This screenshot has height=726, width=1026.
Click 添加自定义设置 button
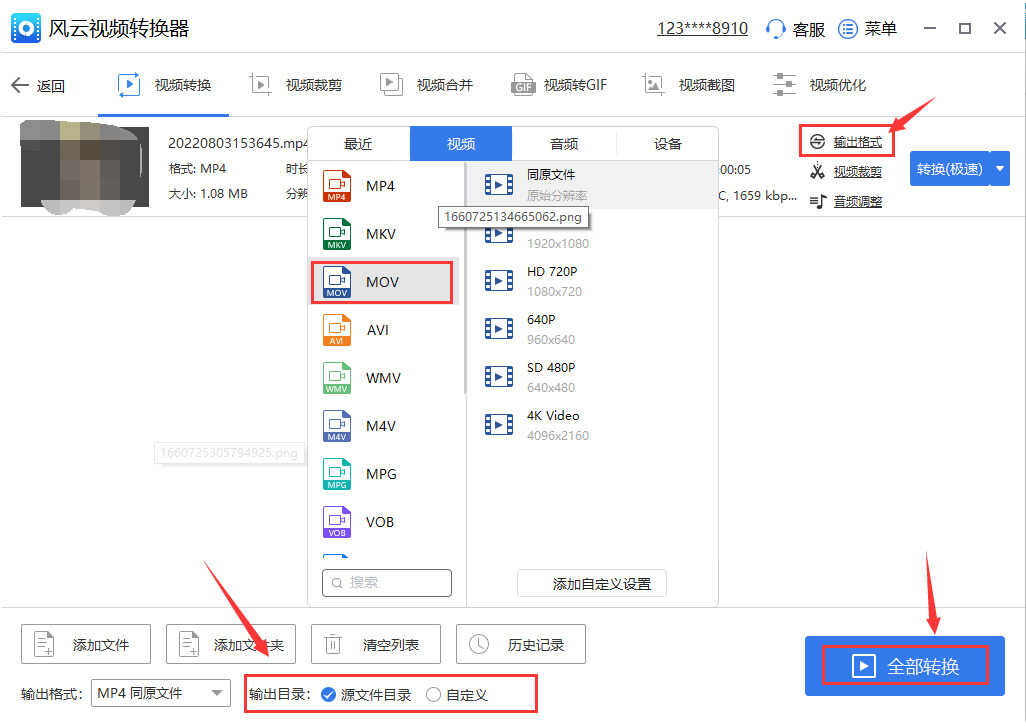click(x=592, y=583)
